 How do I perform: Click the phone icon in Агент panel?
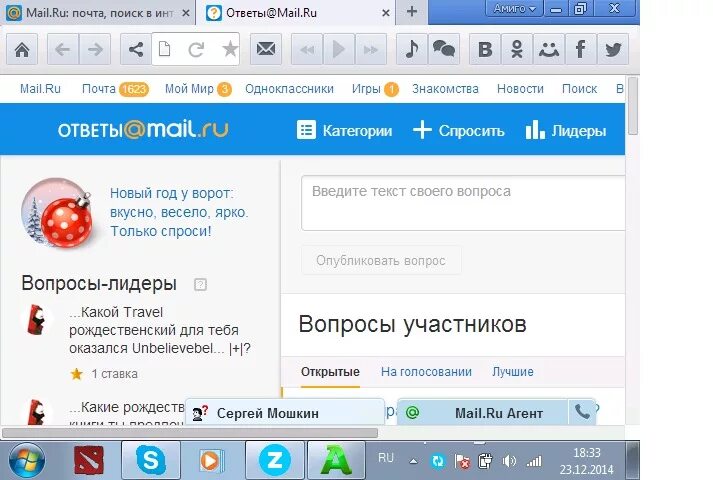tap(582, 412)
